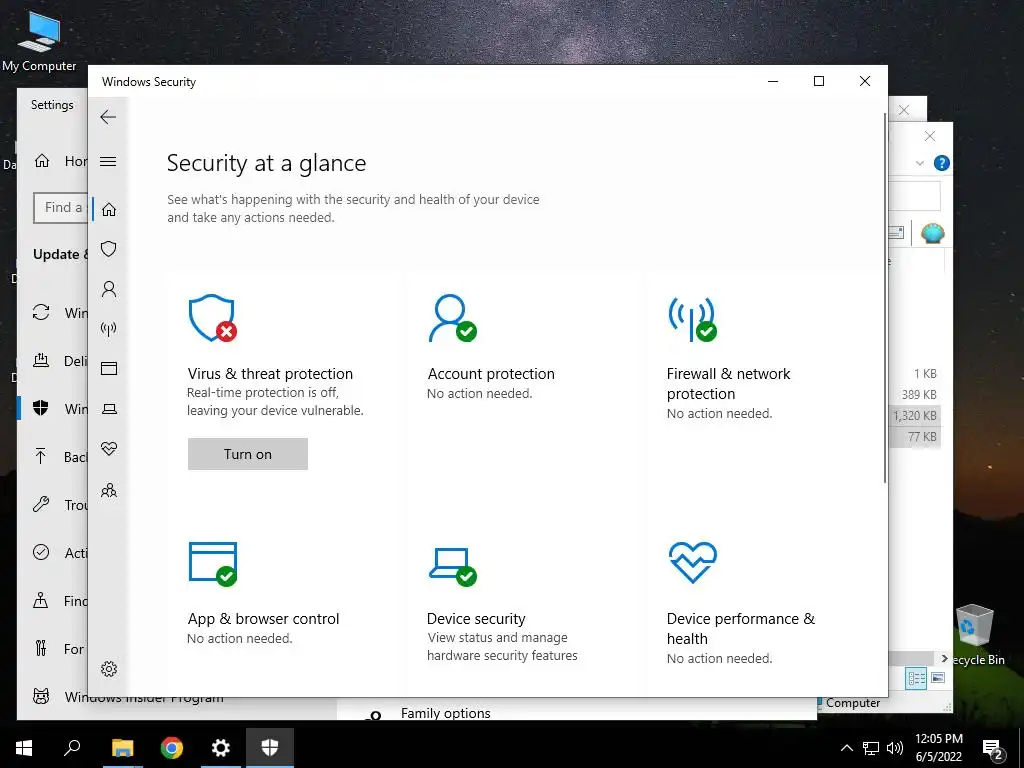Click the Firewall & network protection tile icon
This screenshot has height=768, width=1024.
(692, 319)
